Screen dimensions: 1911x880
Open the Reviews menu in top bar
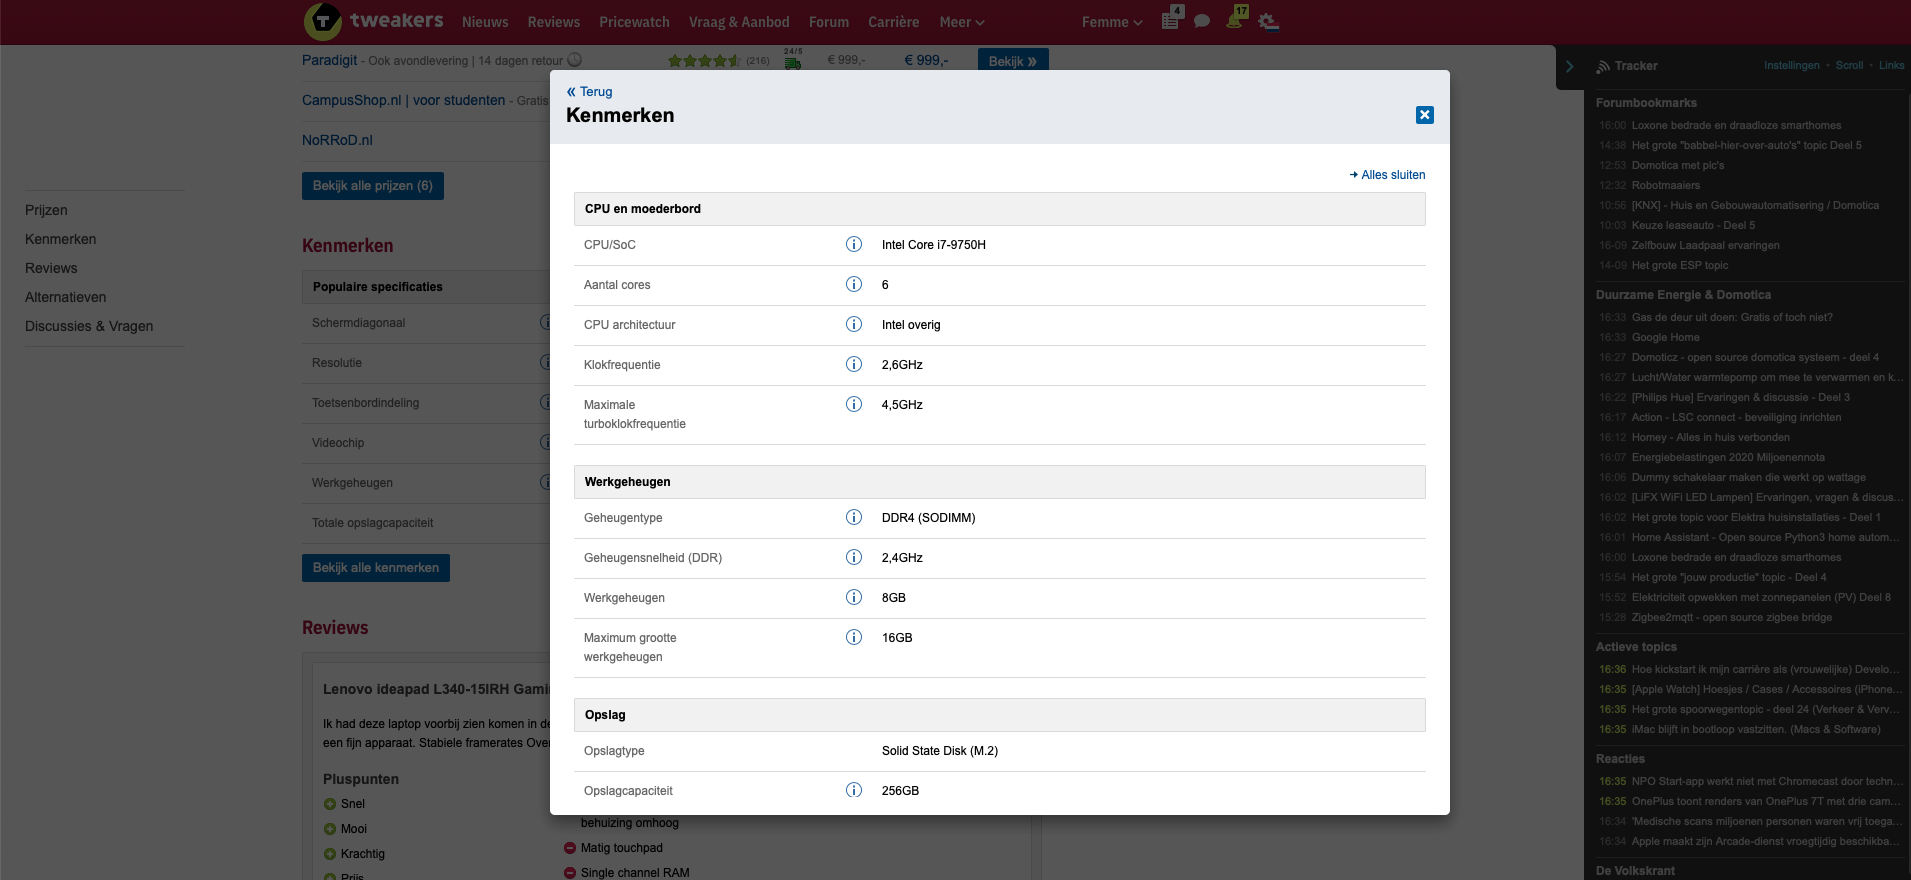(554, 22)
